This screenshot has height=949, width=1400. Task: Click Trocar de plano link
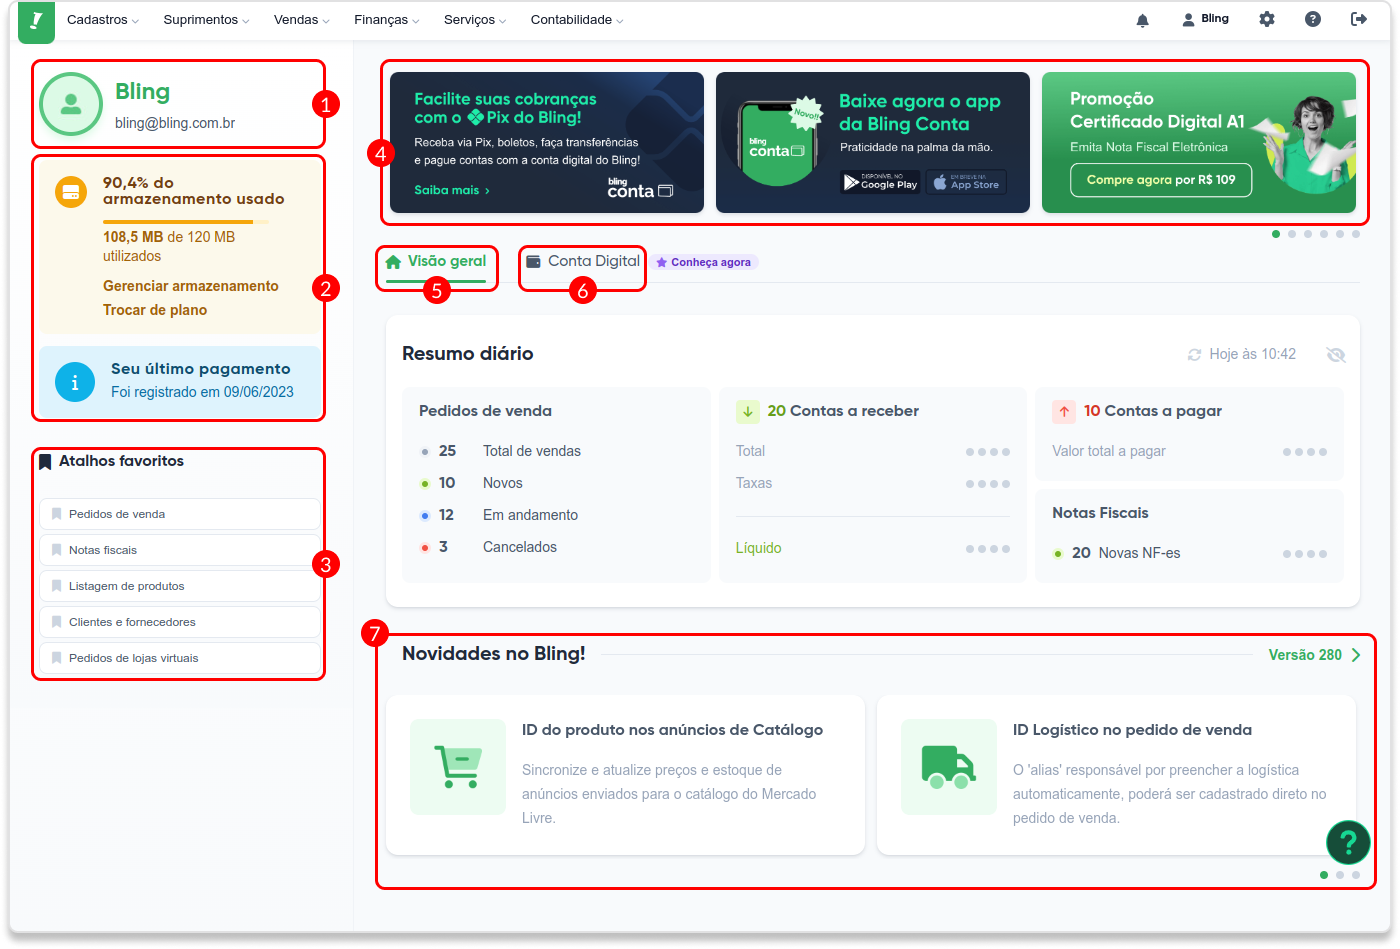tap(155, 310)
